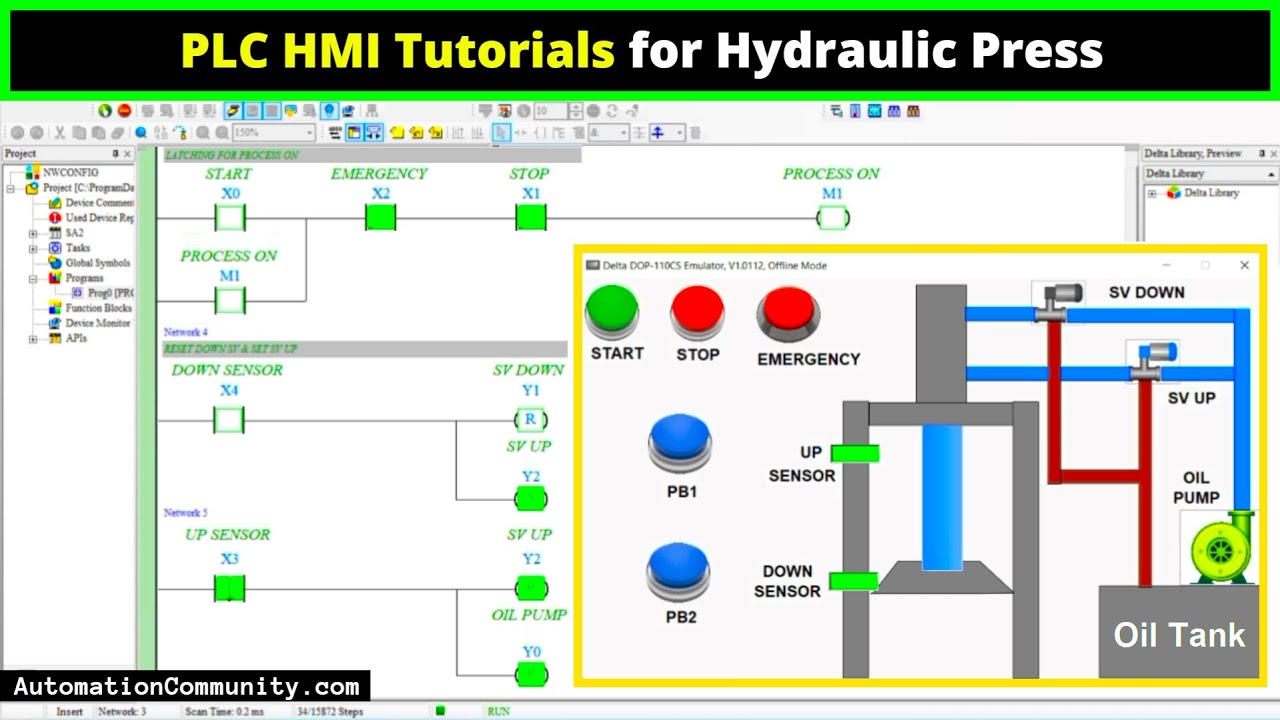Click the Delta Library cube icon
1280x720 pixels.
pos(1173,193)
